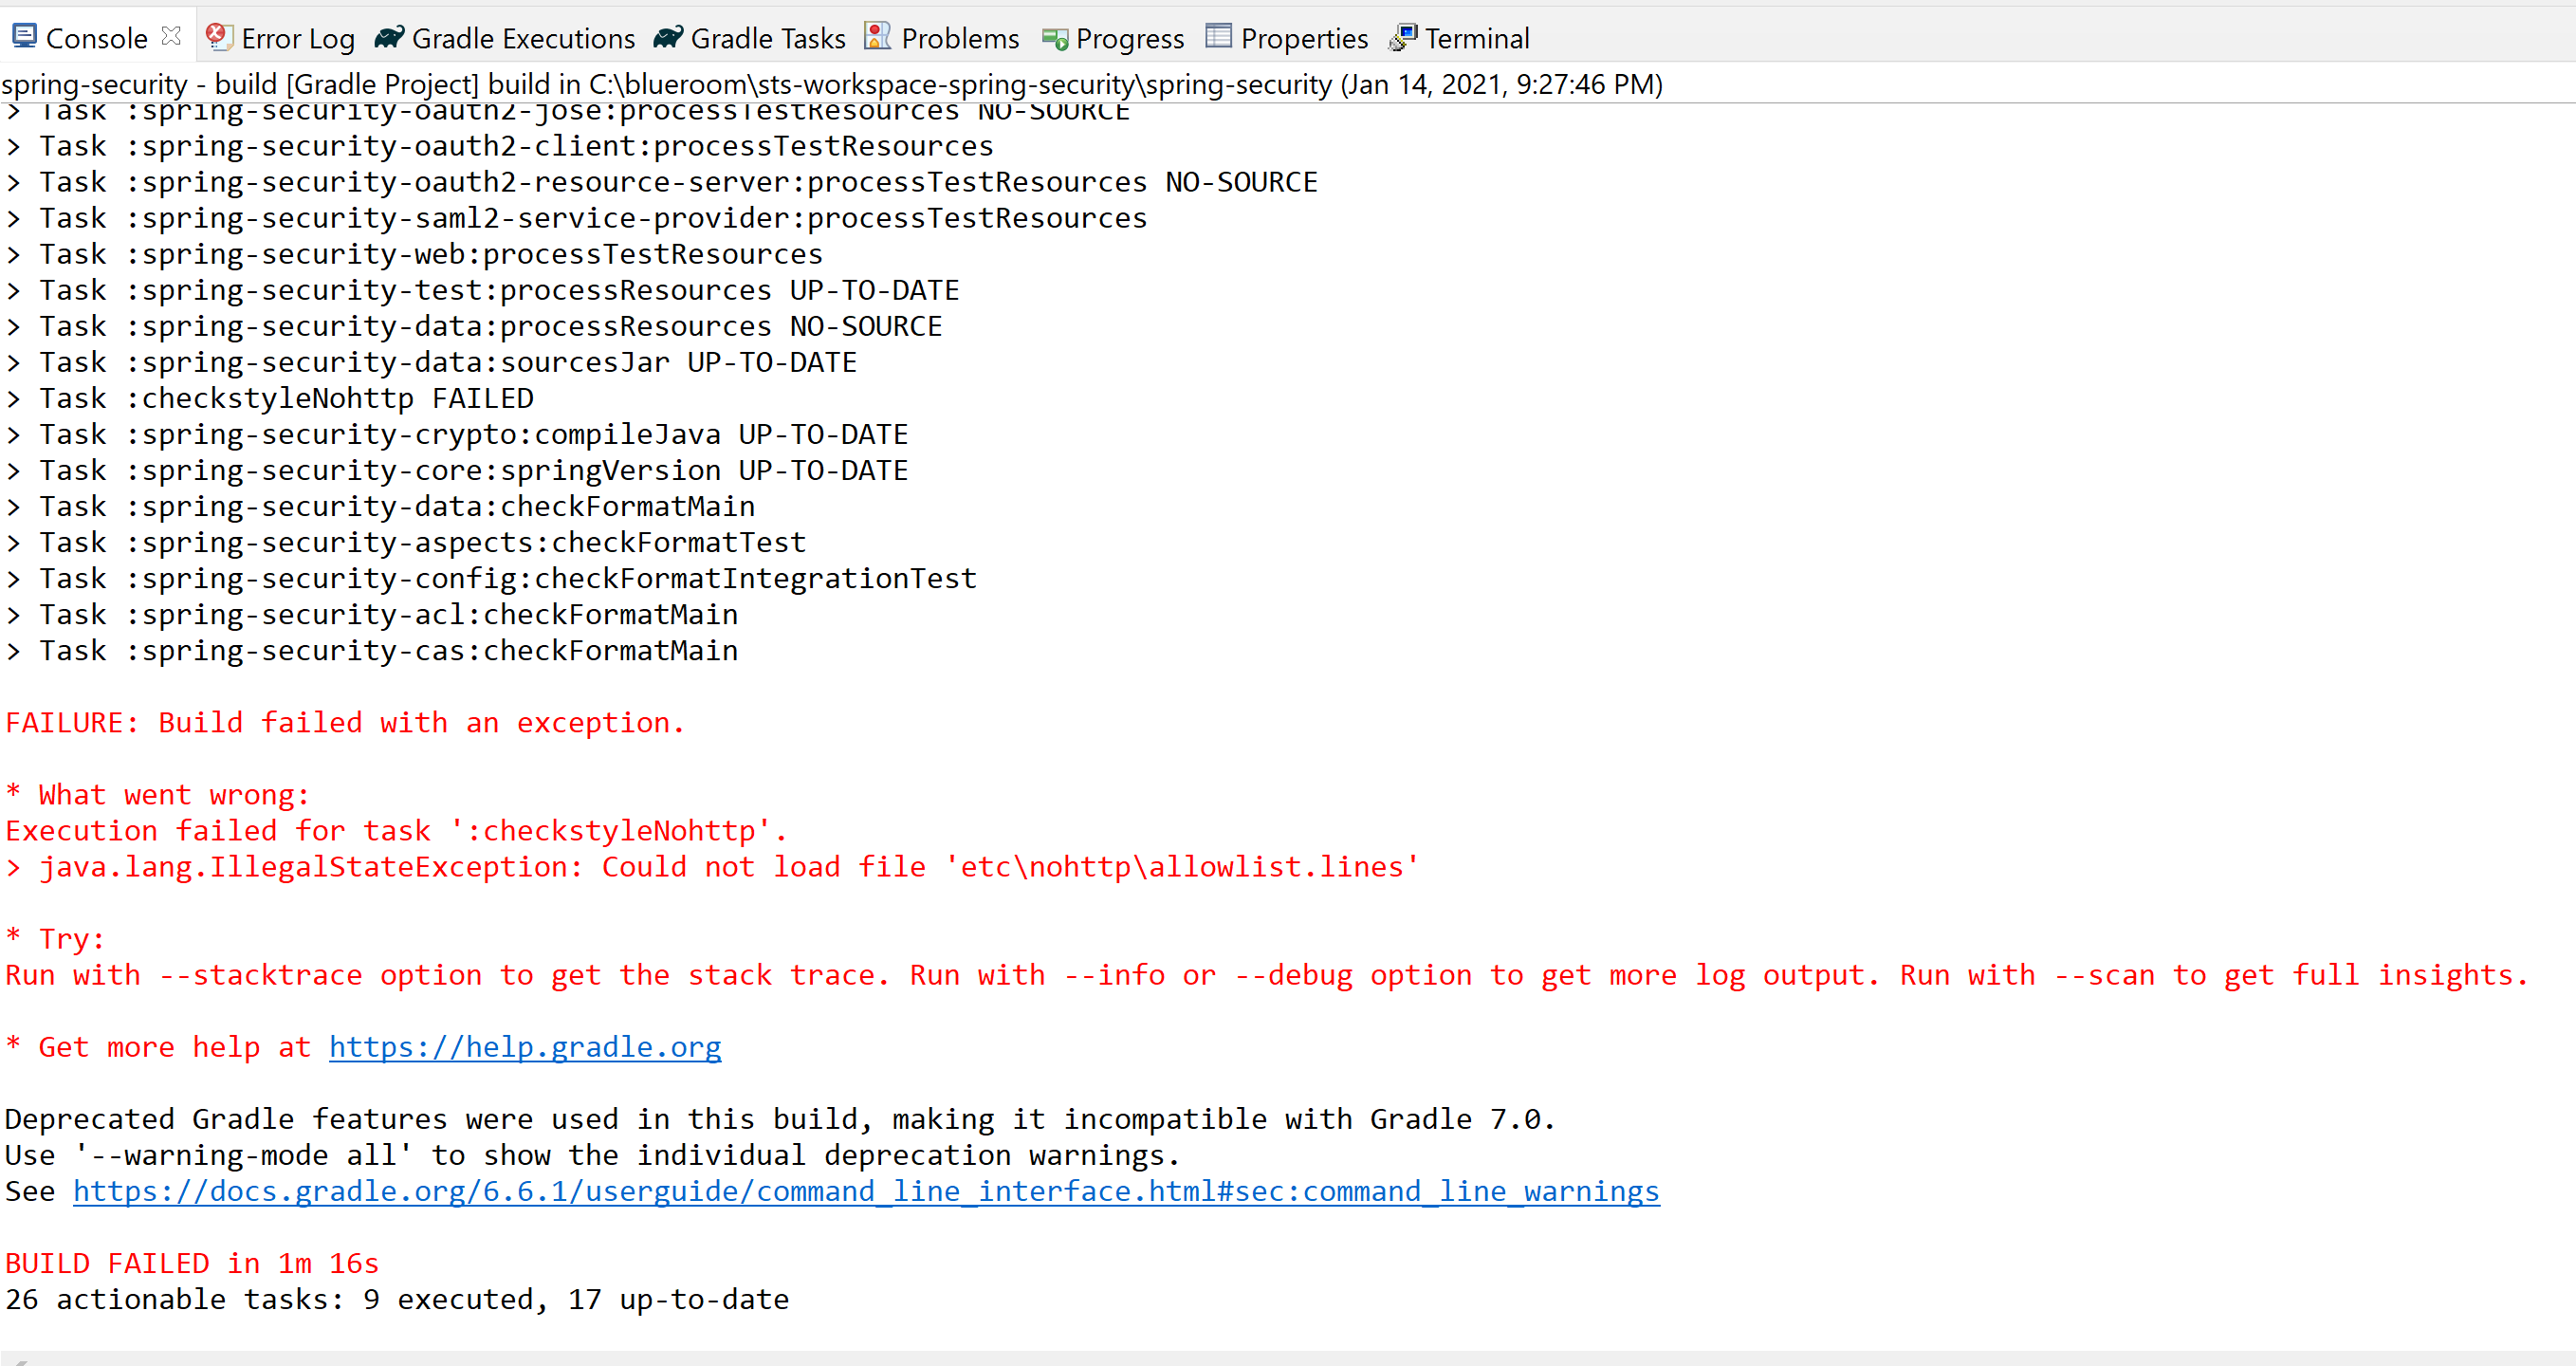
Task: Click the Problems view icon
Action: tap(877, 37)
